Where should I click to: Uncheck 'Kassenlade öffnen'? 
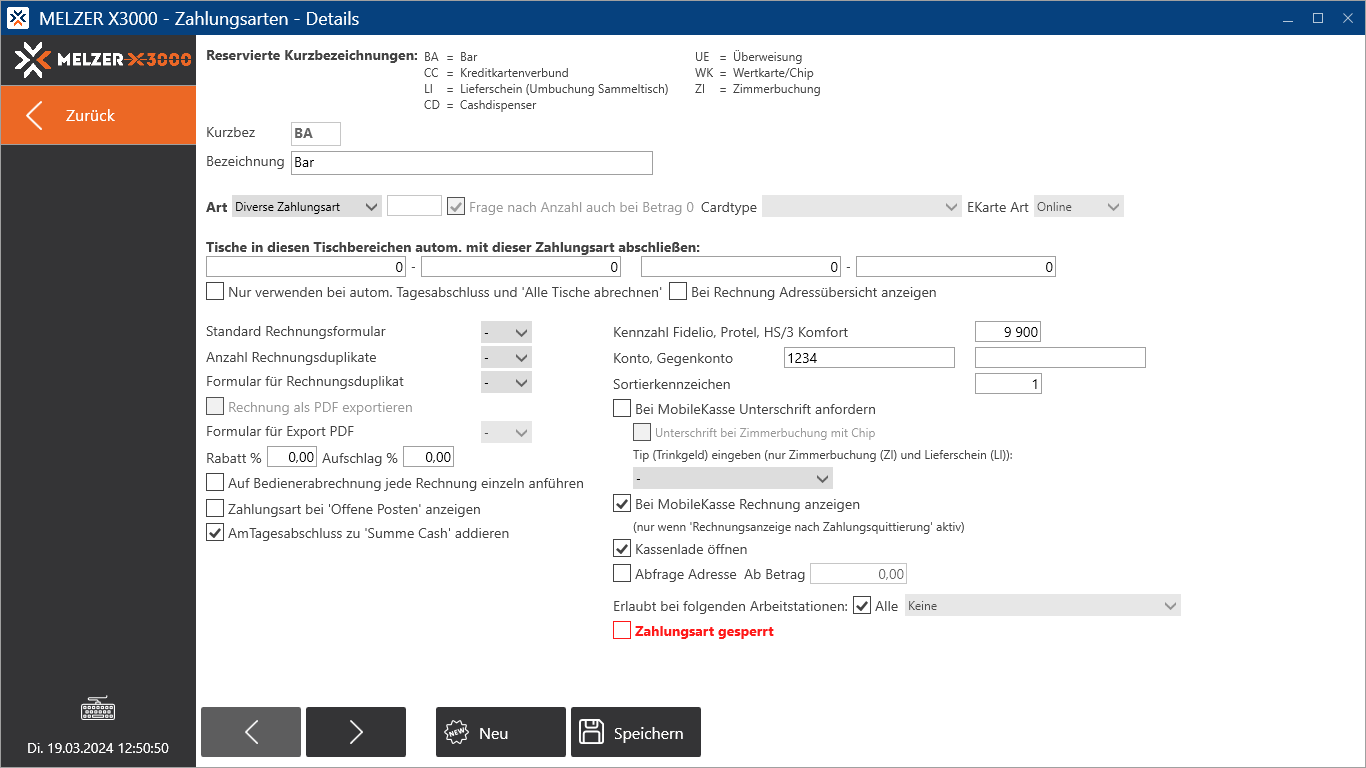622,549
